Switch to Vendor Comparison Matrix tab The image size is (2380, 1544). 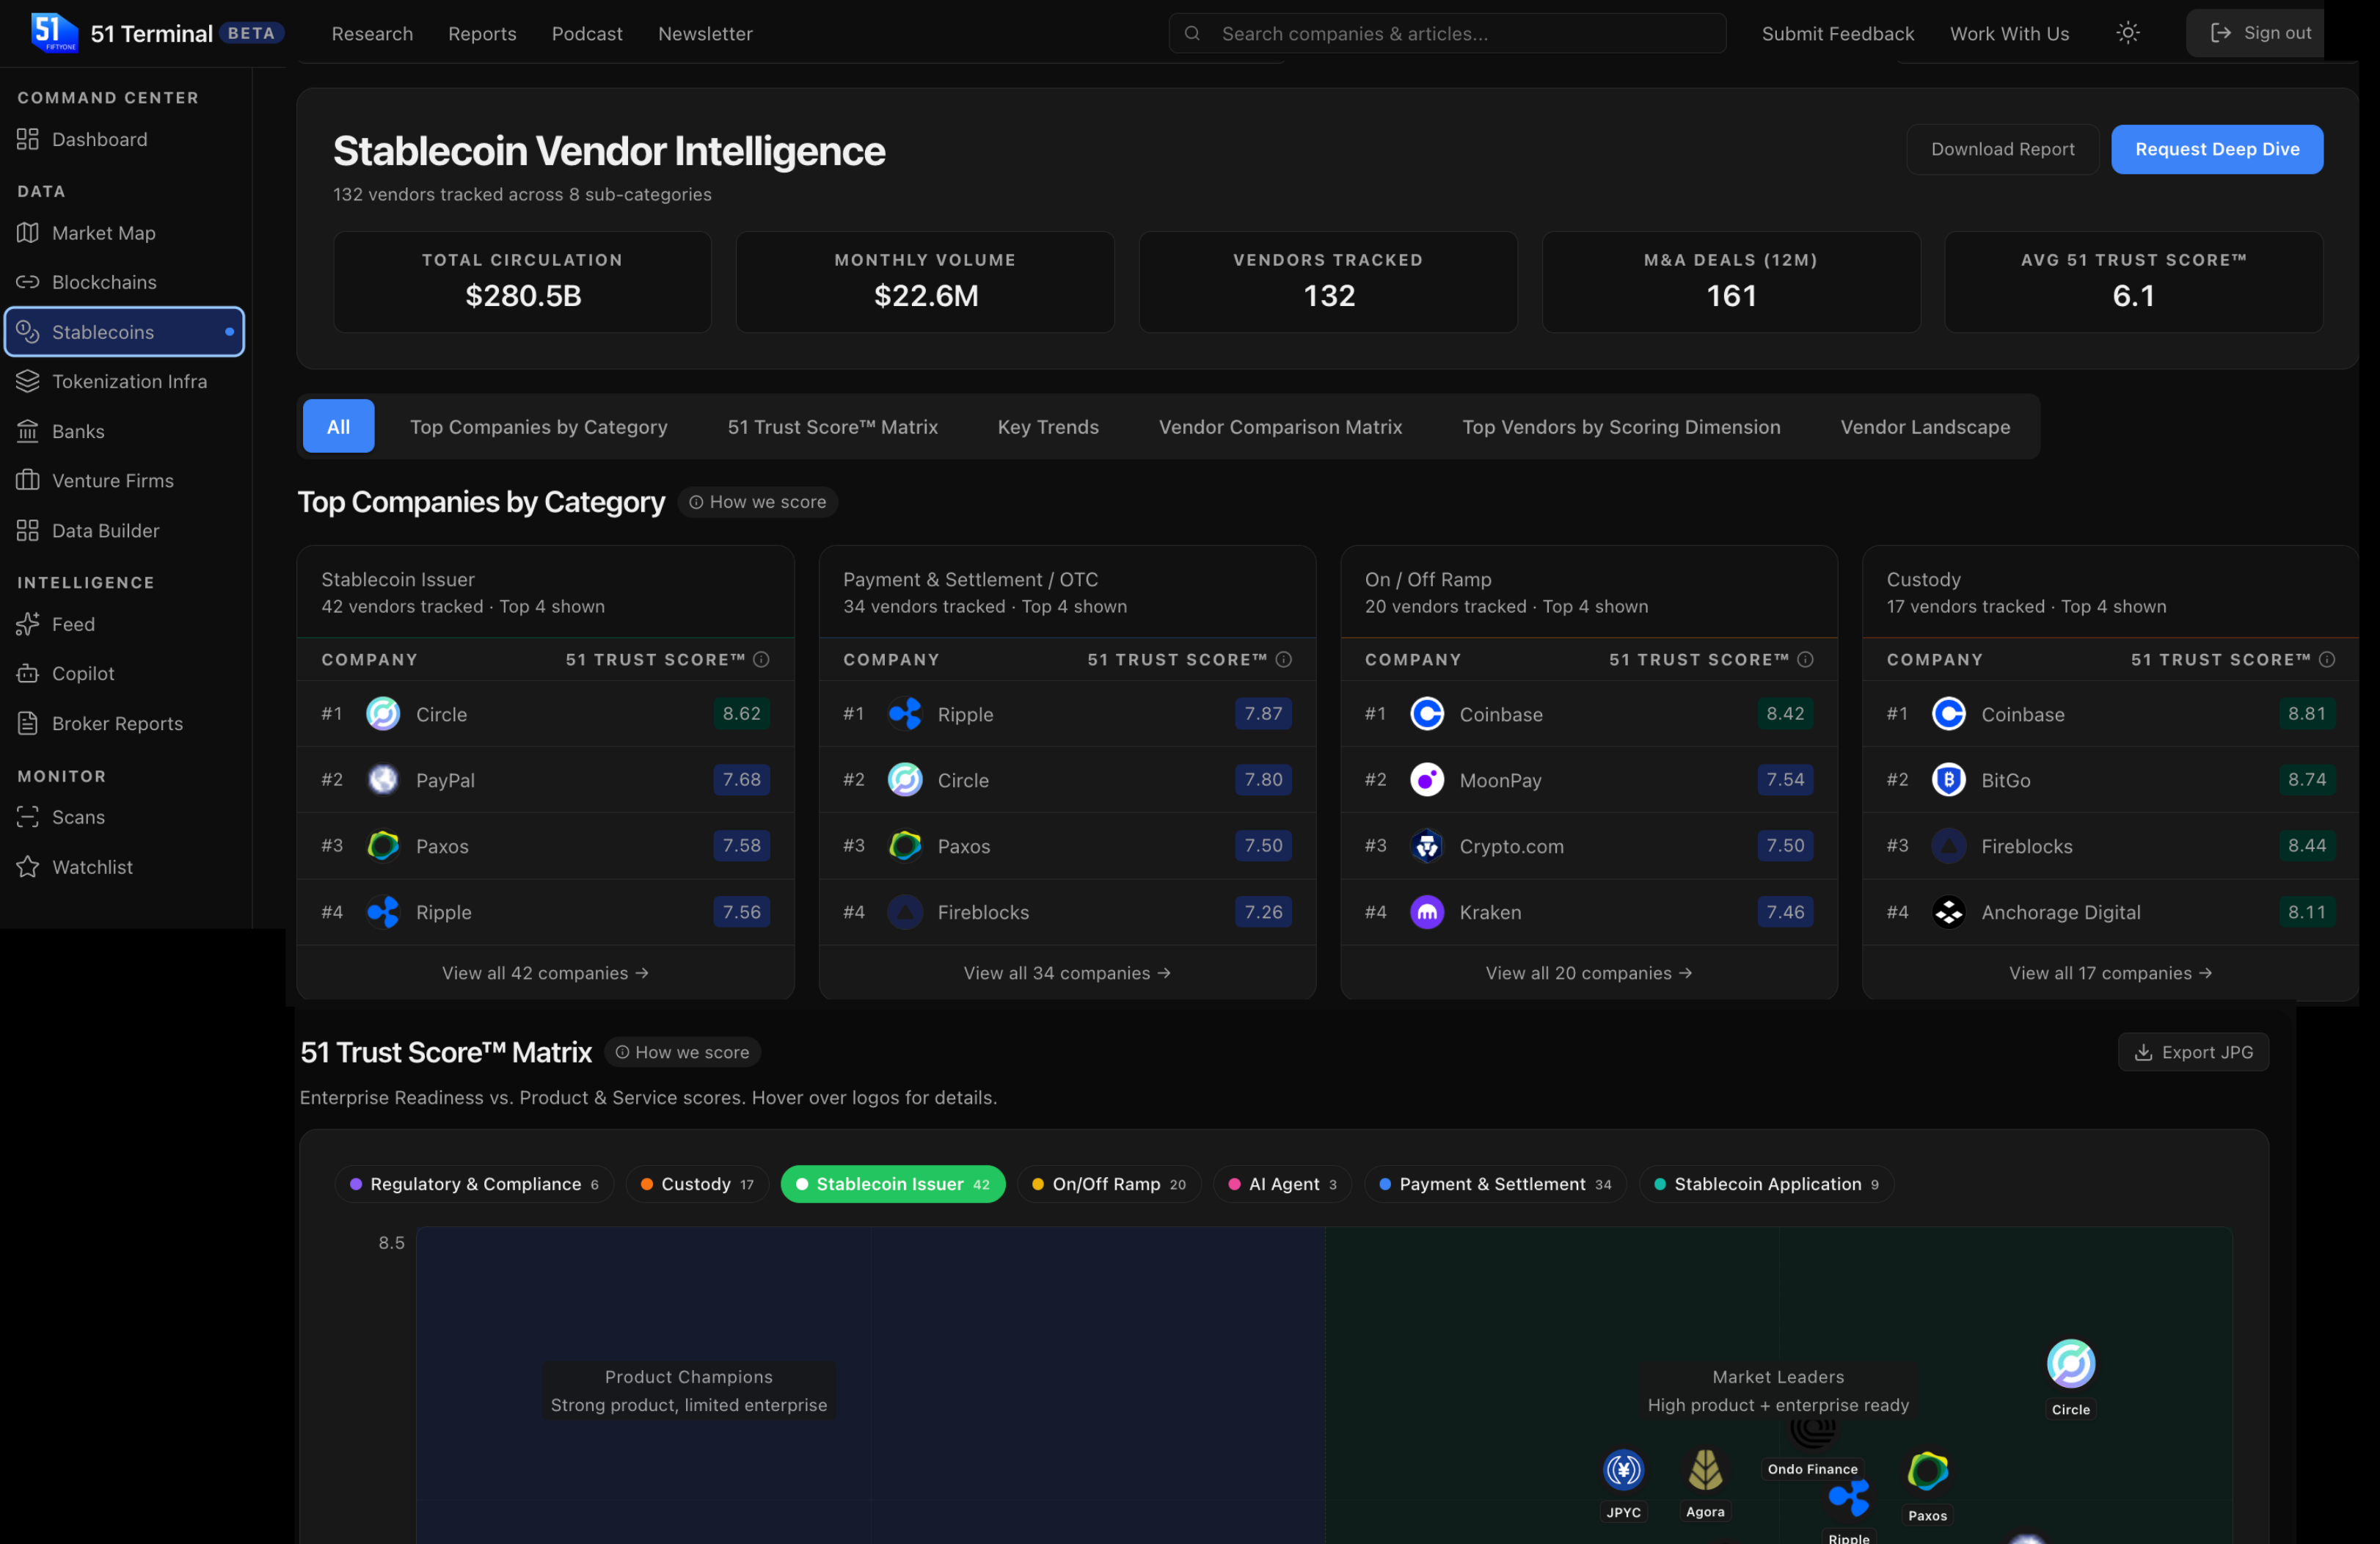point(1280,426)
